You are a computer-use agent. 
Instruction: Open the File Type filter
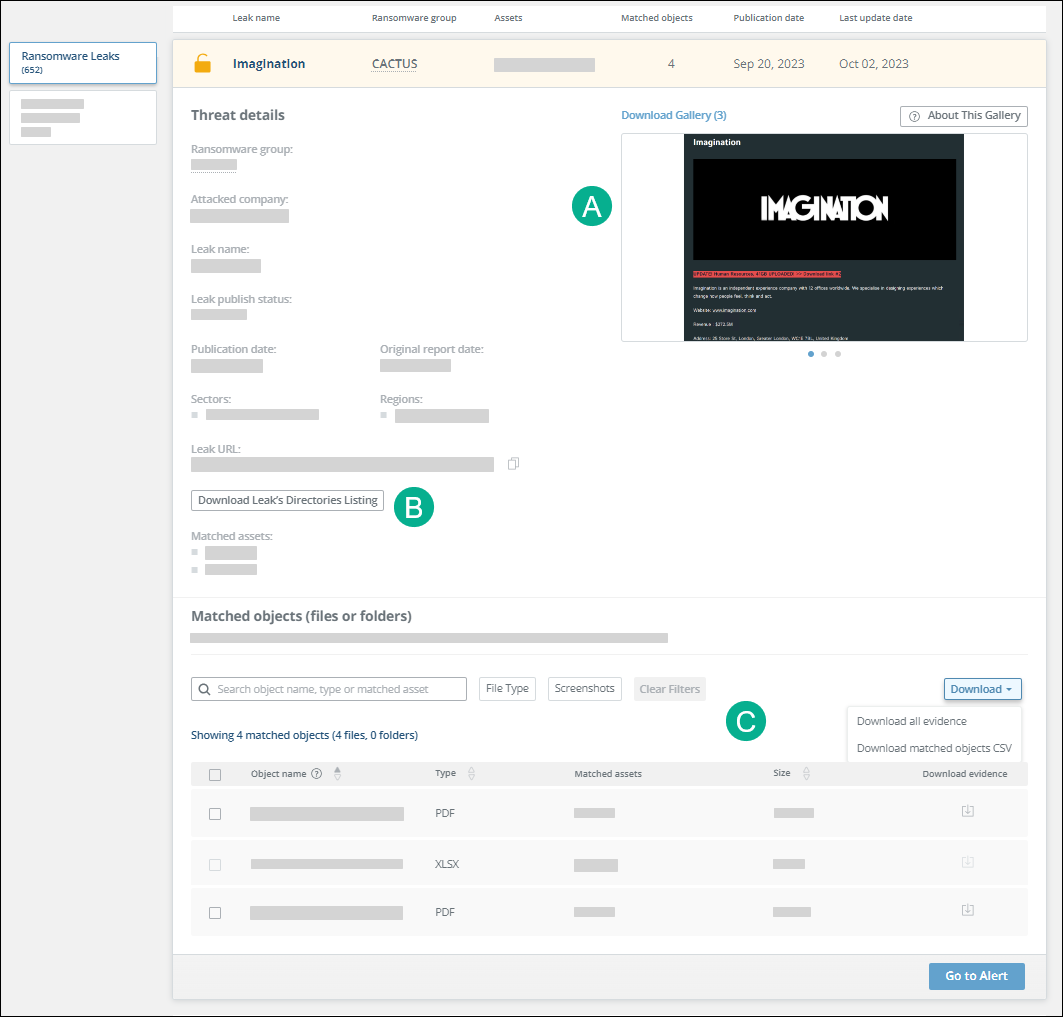pyautogui.click(x=507, y=689)
